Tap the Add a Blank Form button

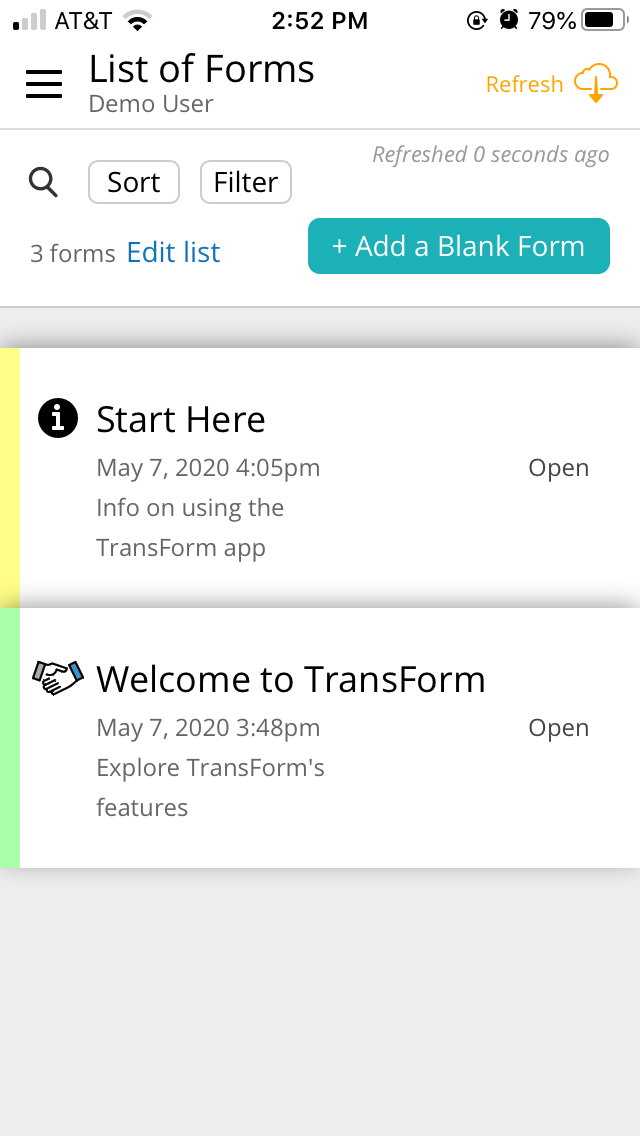tap(458, 246)
